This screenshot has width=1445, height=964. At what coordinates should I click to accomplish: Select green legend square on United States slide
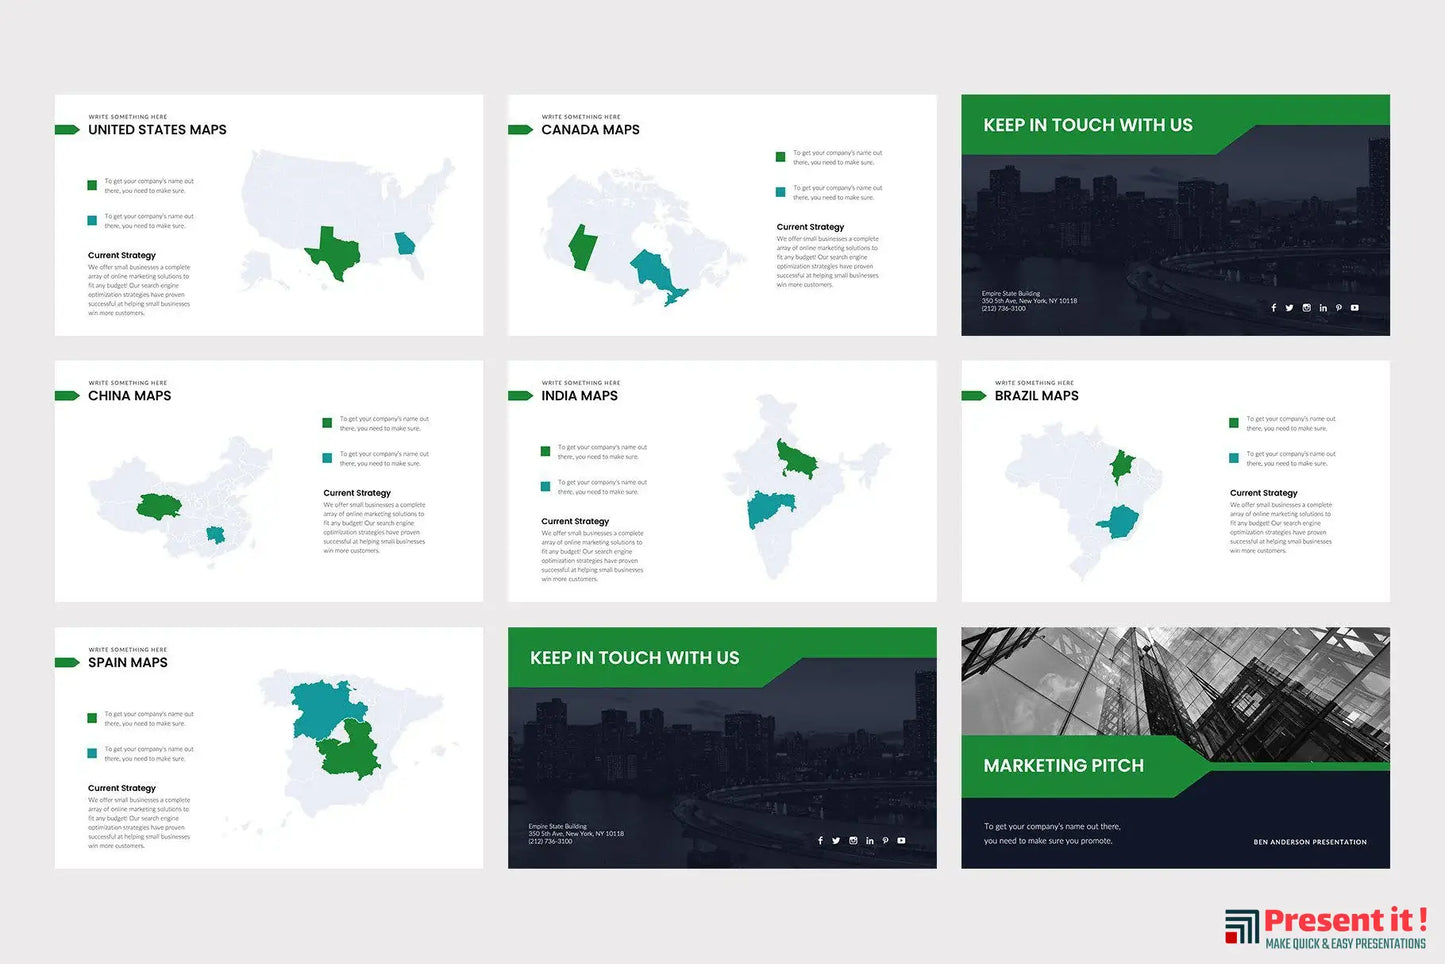(x=92, y=185)
